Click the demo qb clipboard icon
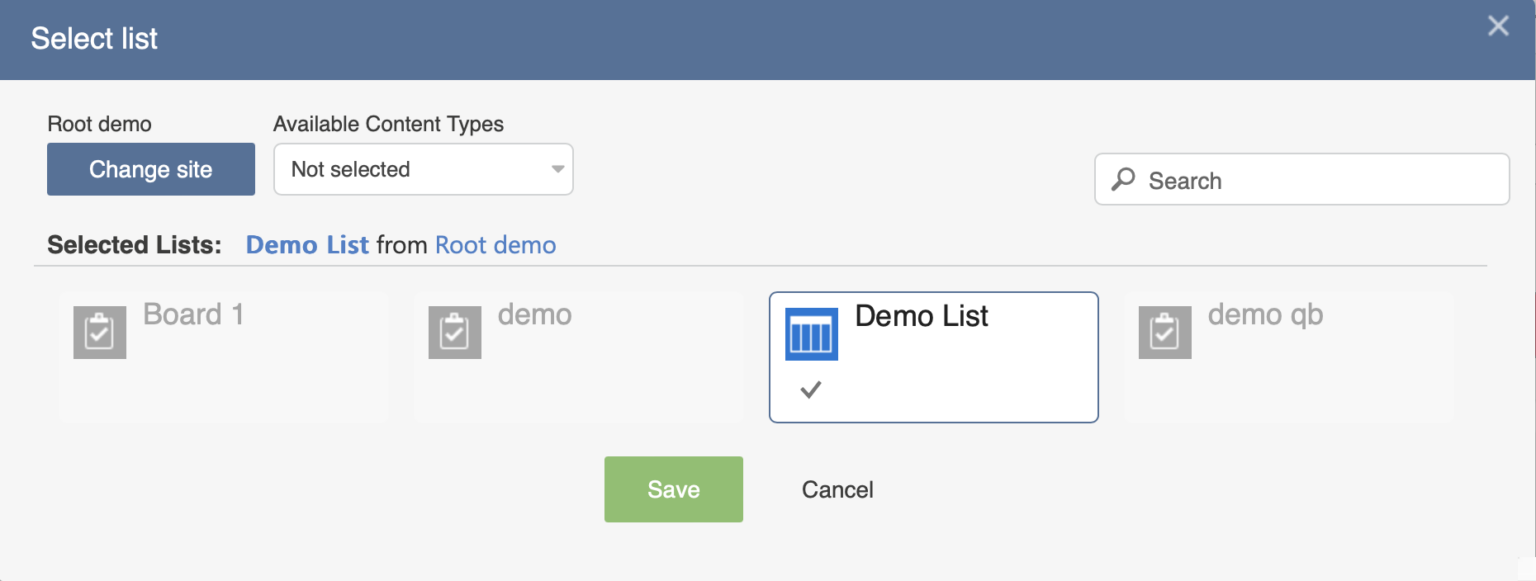Screen dimensions: 1536x581 point(1165,333)
